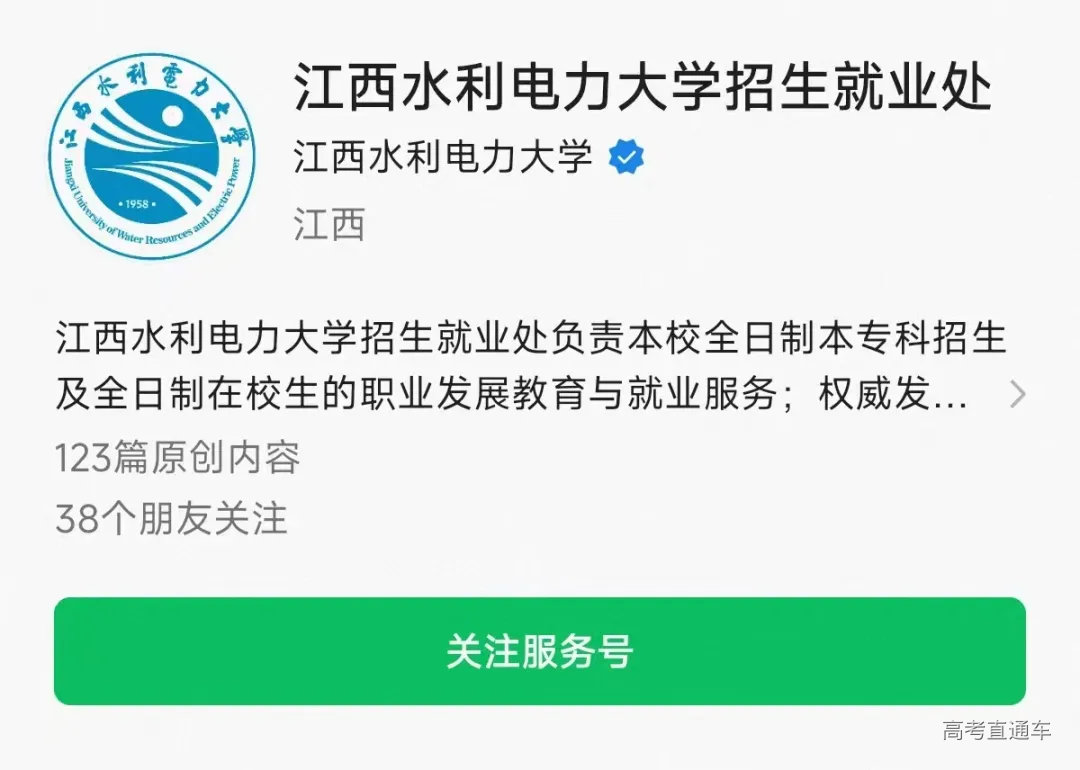Viewport: 1080px width, 770px height.
Task: Tap the white wave stripes in logo
Action: tap(152, 160)
